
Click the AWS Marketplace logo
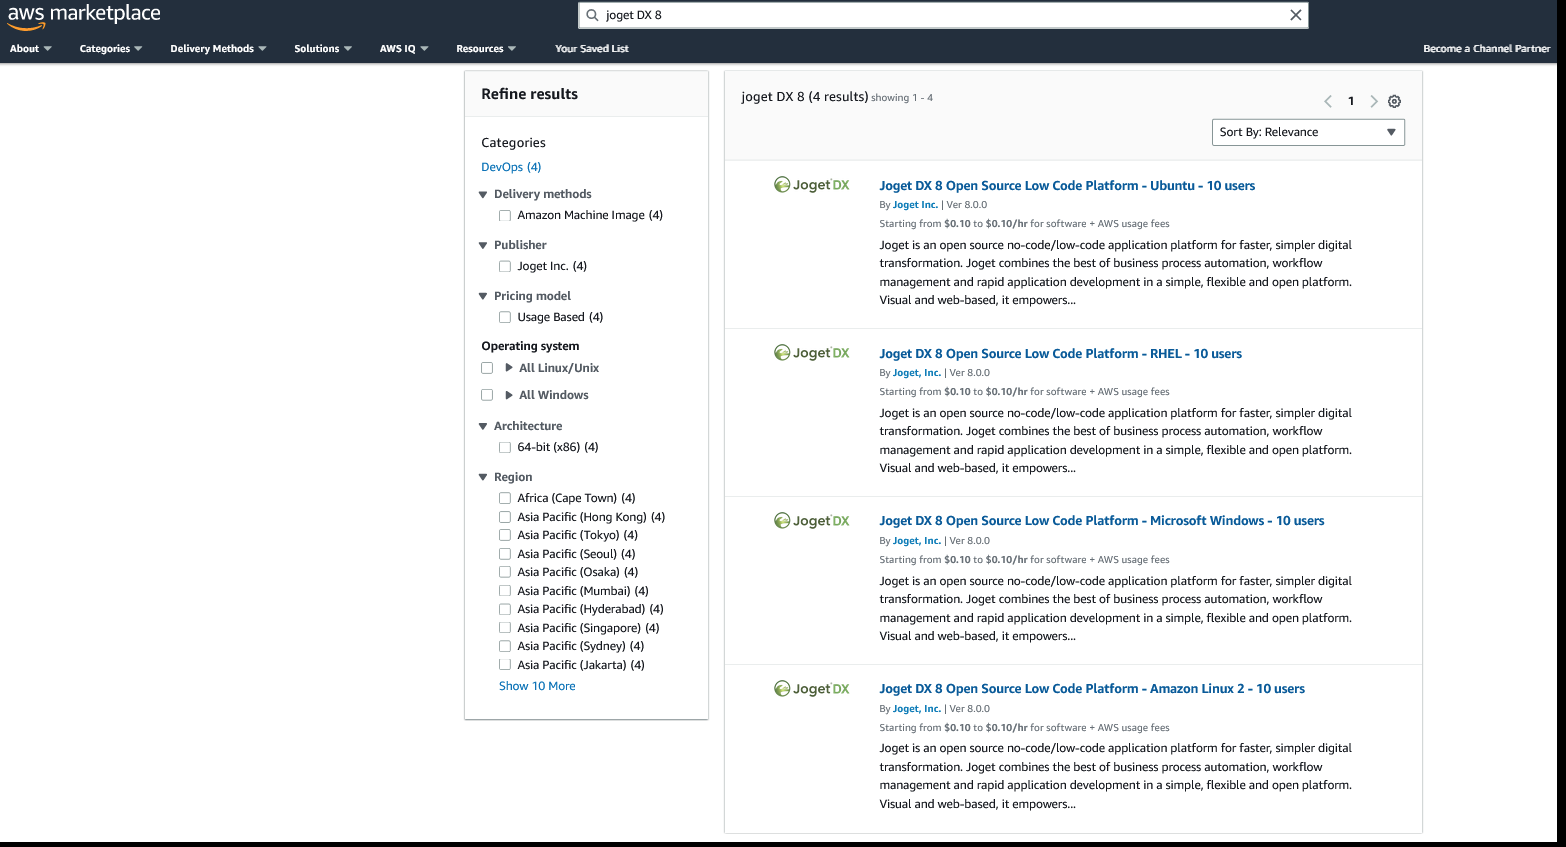[x=84, y=16]
